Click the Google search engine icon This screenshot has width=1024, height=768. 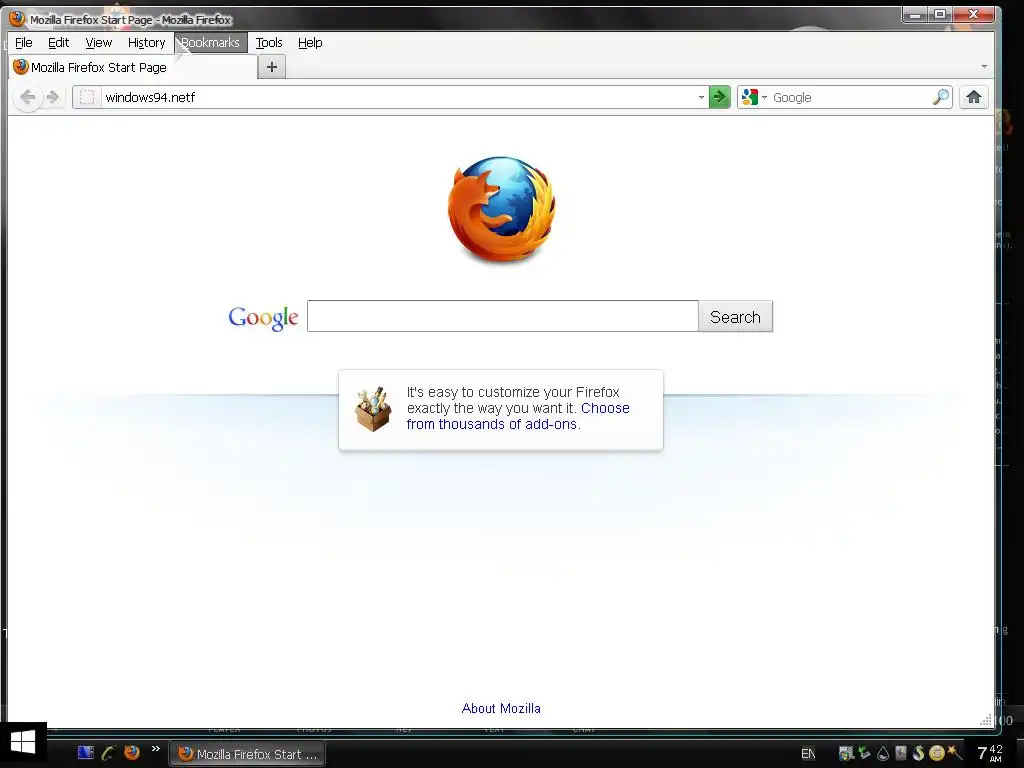(750, 97)
